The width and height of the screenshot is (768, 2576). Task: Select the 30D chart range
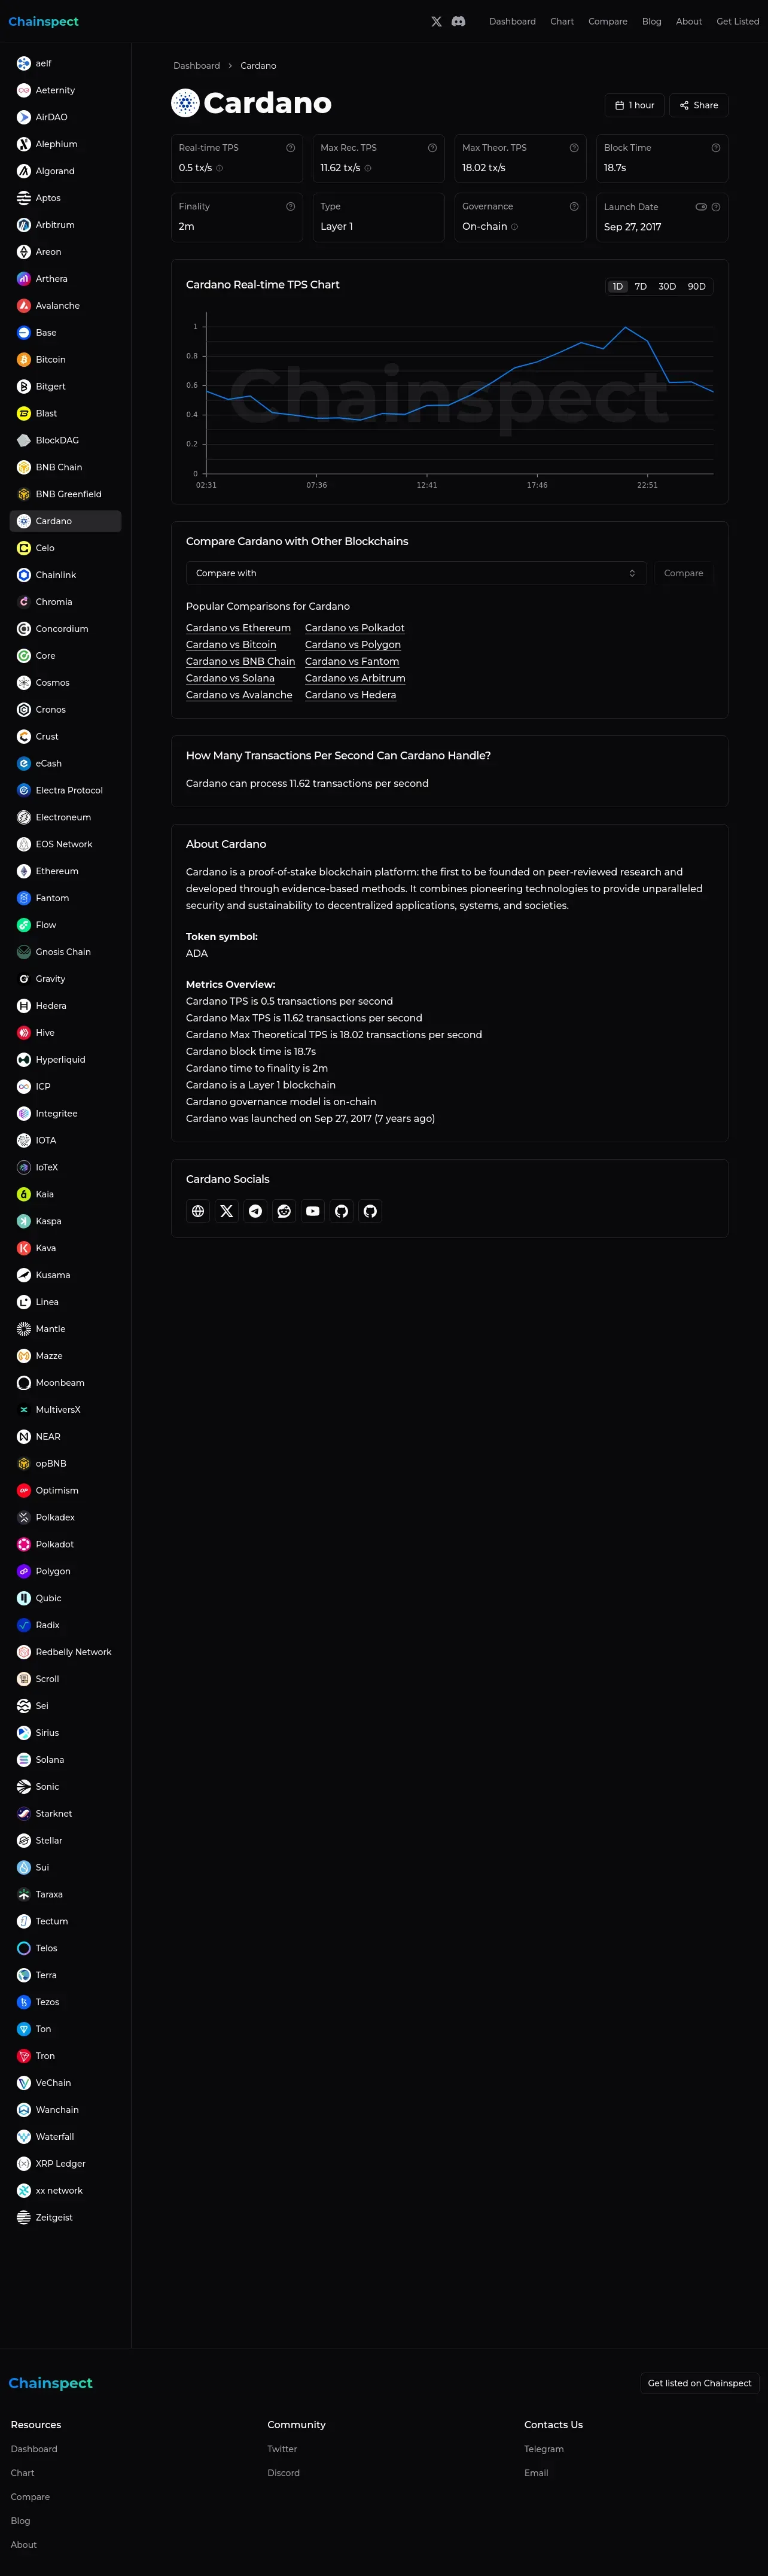[x=667, y=287]
